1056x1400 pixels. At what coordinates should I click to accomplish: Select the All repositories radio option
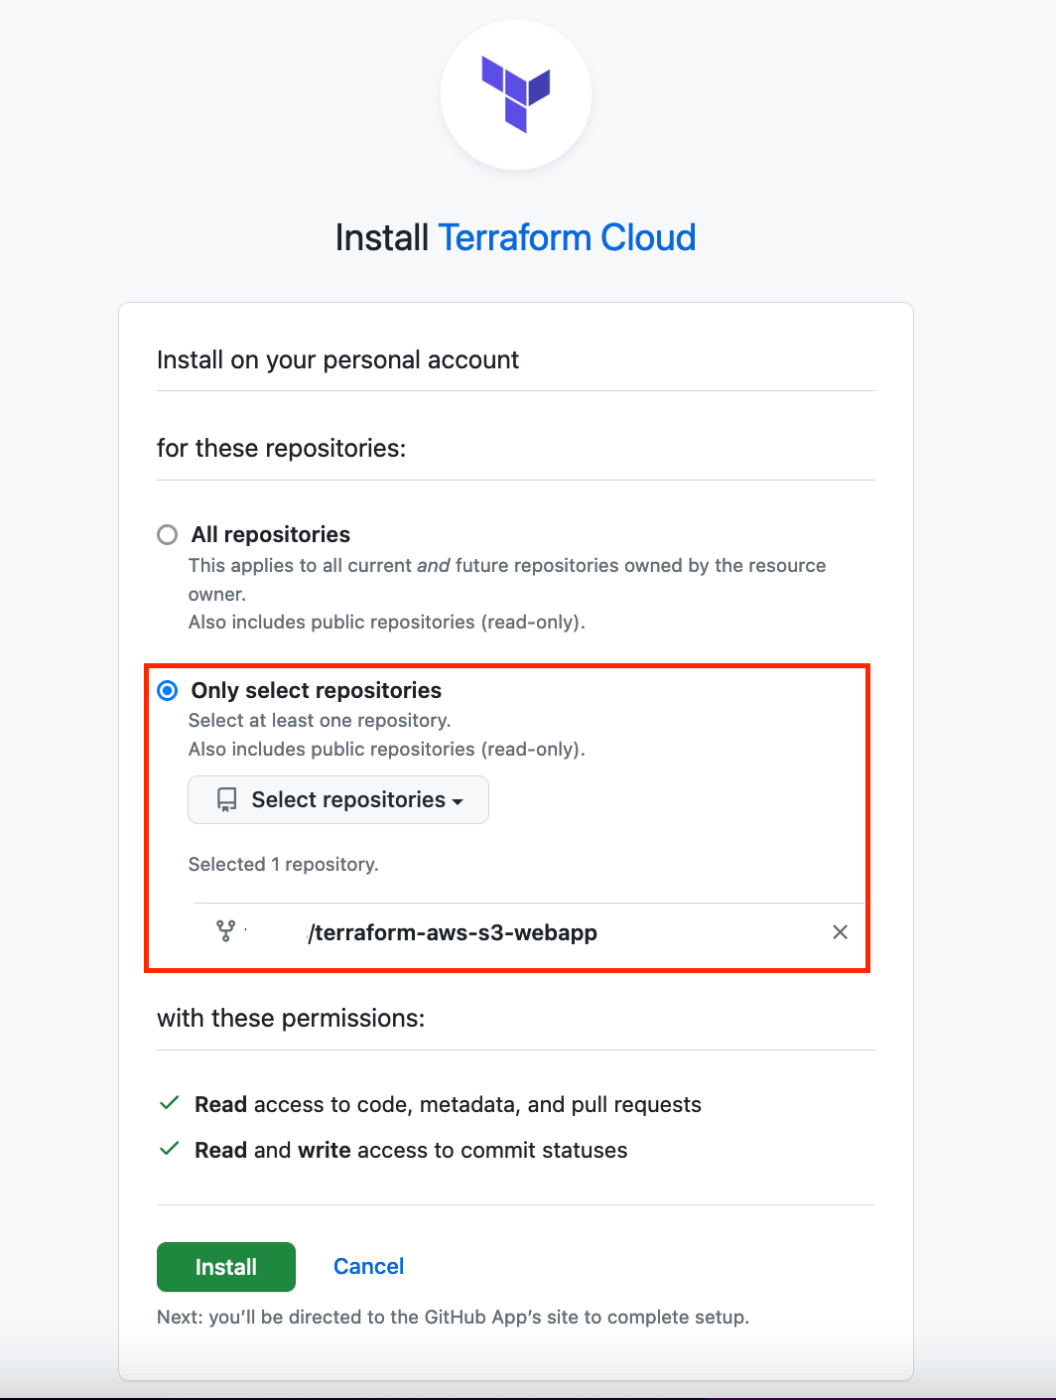pos(167,535)
